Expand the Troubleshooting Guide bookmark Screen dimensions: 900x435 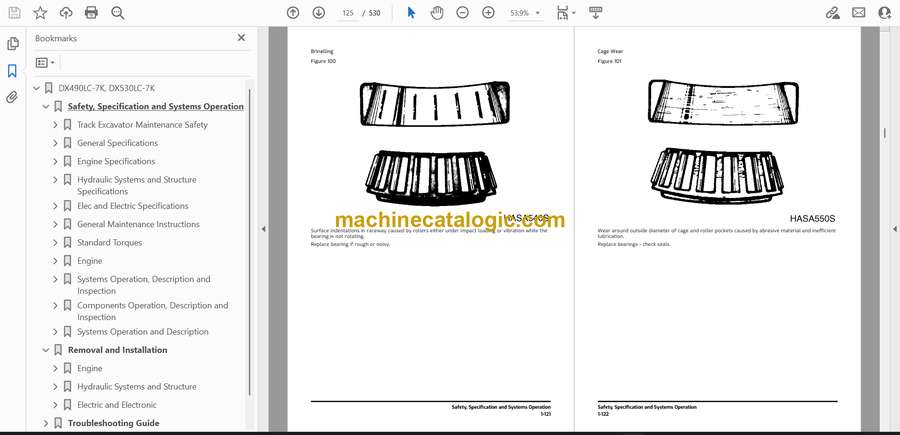(x=46, y=424)
